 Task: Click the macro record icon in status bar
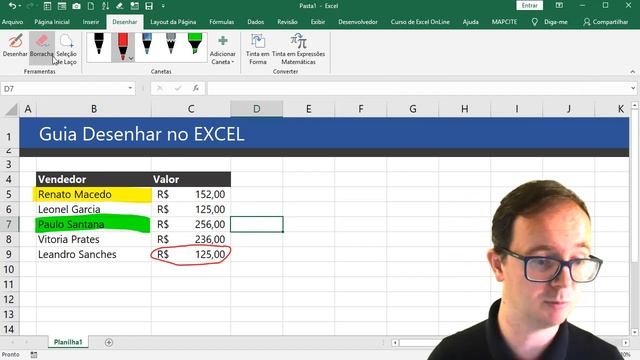34,355
